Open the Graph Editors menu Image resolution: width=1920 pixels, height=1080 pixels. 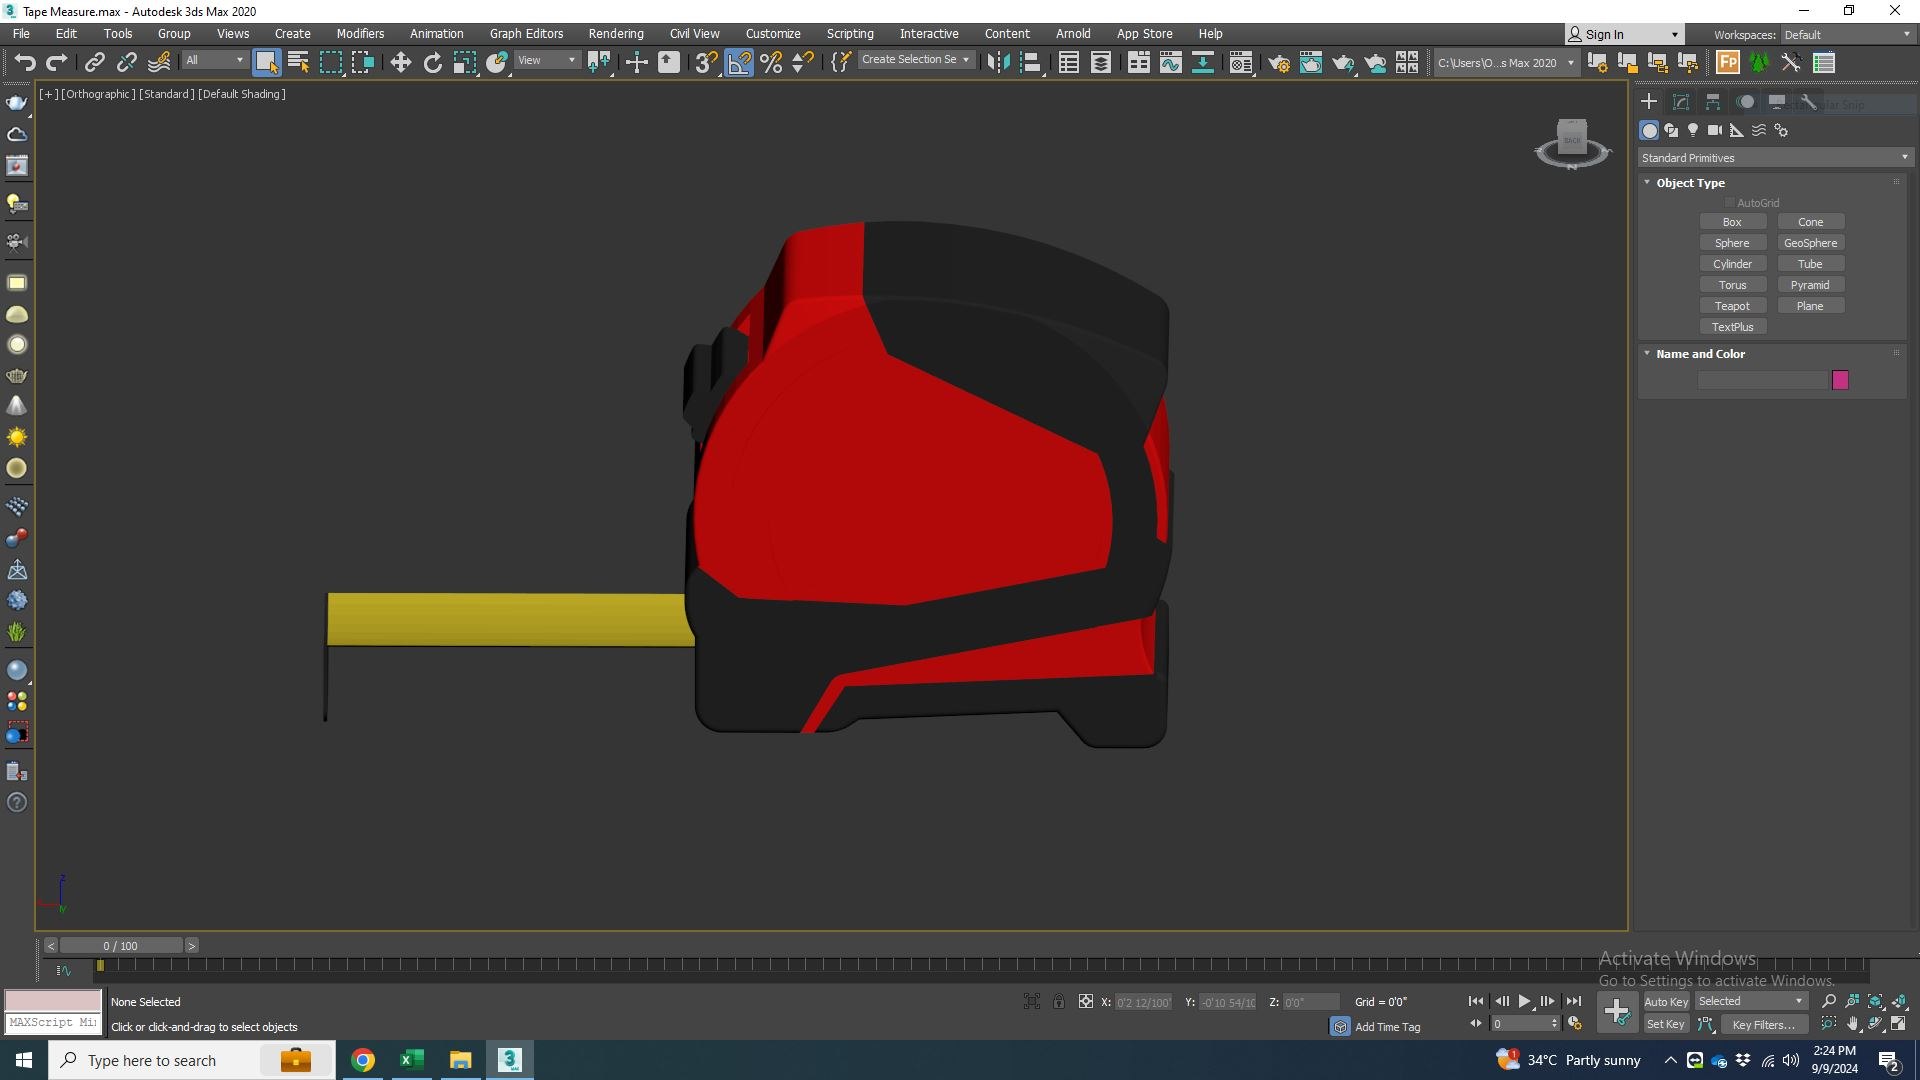526,34
